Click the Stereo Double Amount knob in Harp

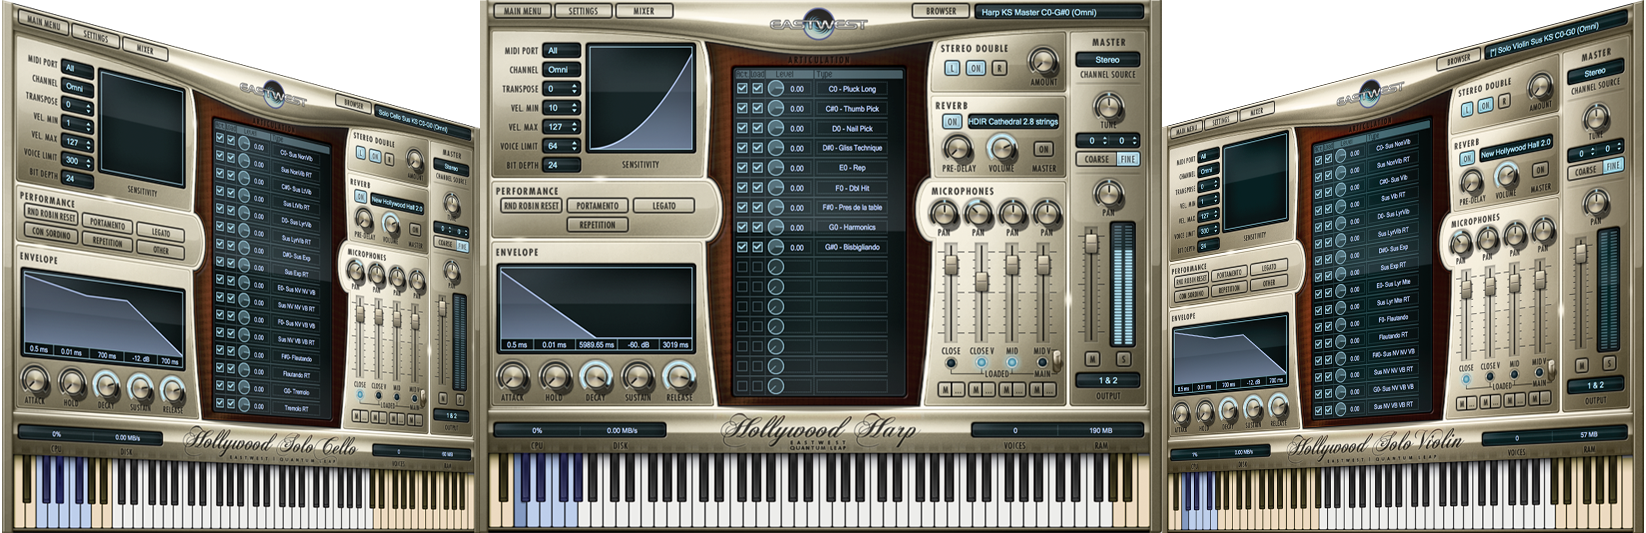[x=1043, y=62]
